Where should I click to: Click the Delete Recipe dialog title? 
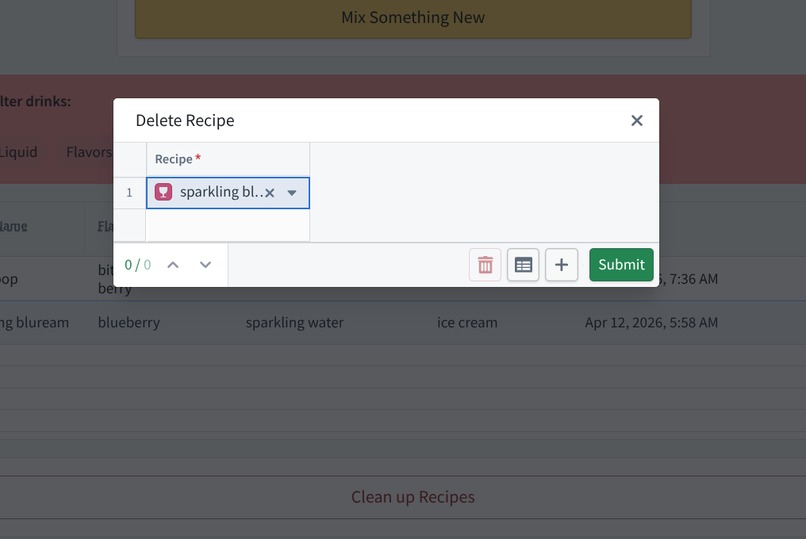coord(185,120)
